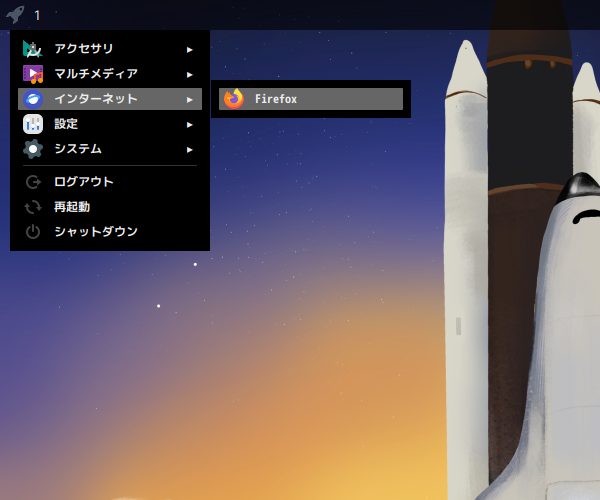The height and width of the screenshot is (500, 600).
Task: Click the 設定 sliders icon
Action: (x=33, y=124)
